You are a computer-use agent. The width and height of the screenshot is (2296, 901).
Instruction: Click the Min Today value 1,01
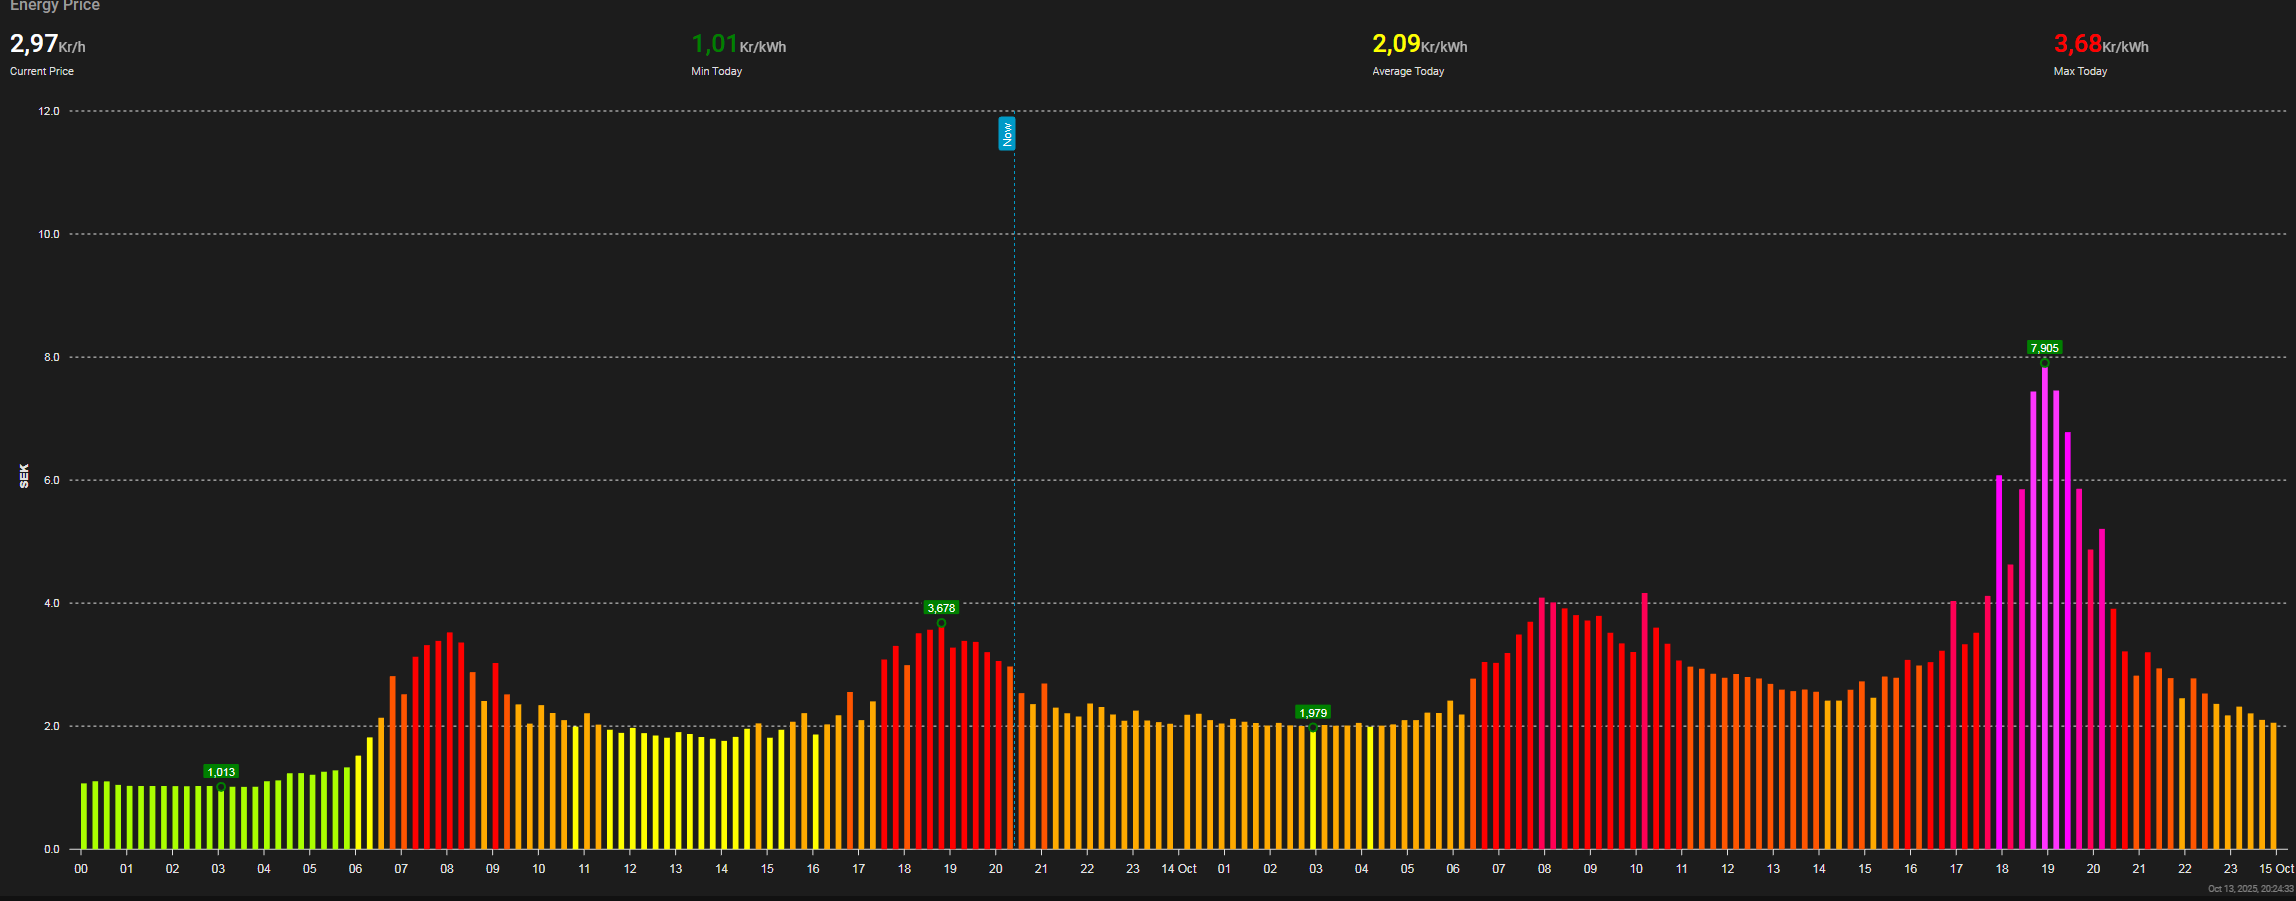pyautogui.click(x=714, y=44)
